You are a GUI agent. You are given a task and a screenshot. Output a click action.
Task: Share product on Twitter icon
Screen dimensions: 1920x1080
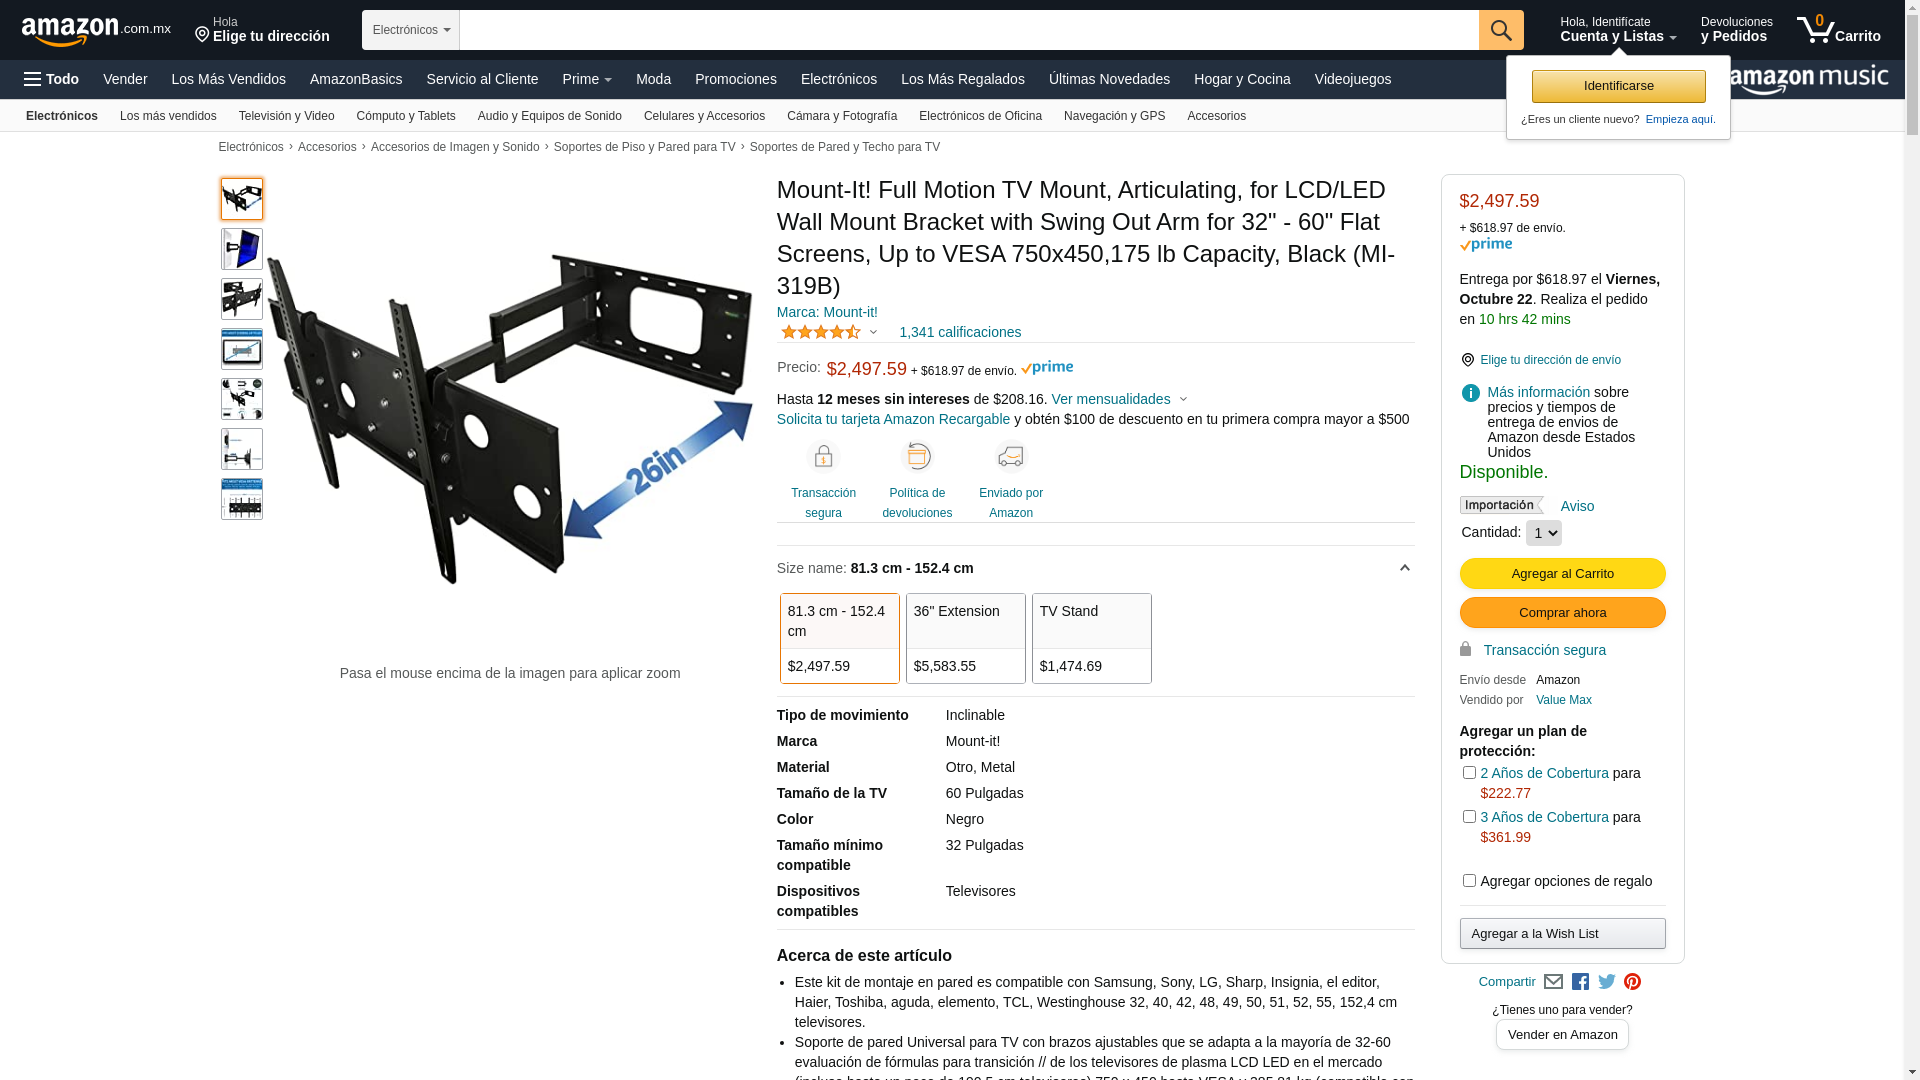[x=1607, y=982]
